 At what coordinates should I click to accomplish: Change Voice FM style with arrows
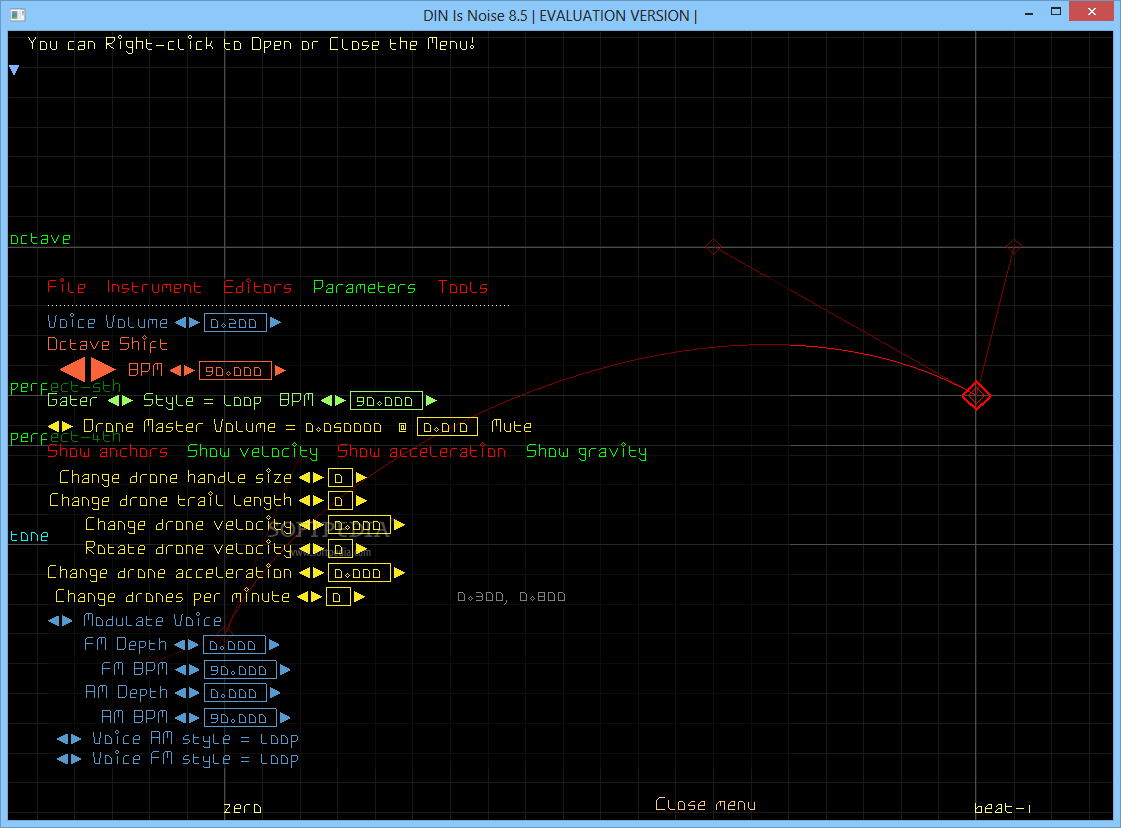(69, 759)
